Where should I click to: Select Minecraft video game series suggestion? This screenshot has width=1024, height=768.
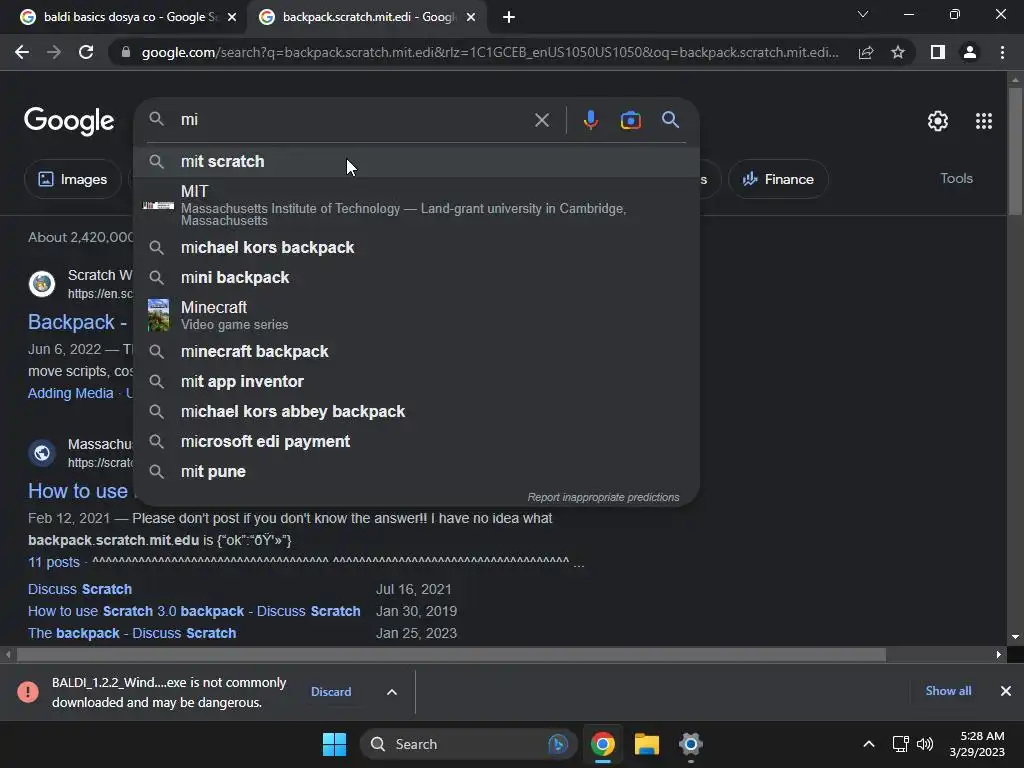[417, 315]
